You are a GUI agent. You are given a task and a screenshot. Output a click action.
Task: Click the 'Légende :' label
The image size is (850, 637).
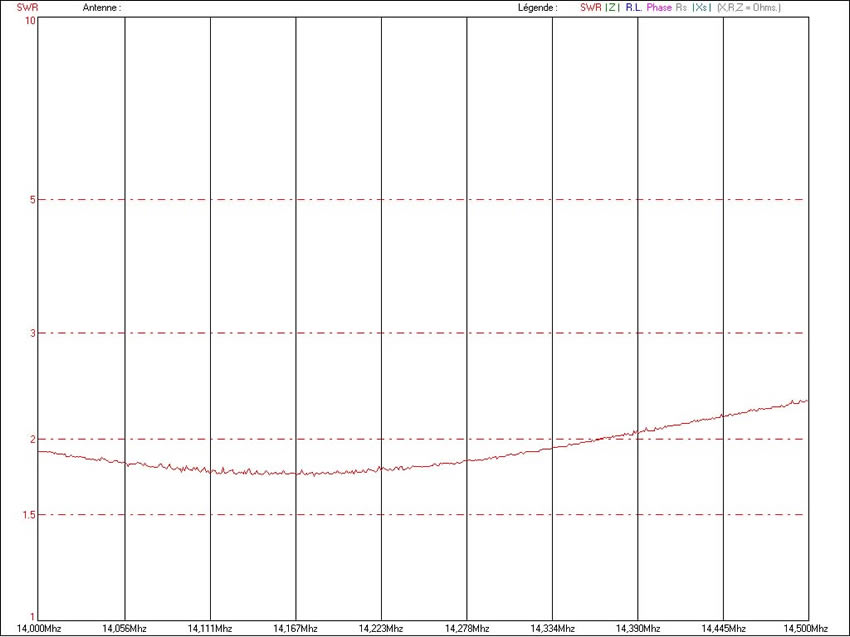(x=537, y=8)
